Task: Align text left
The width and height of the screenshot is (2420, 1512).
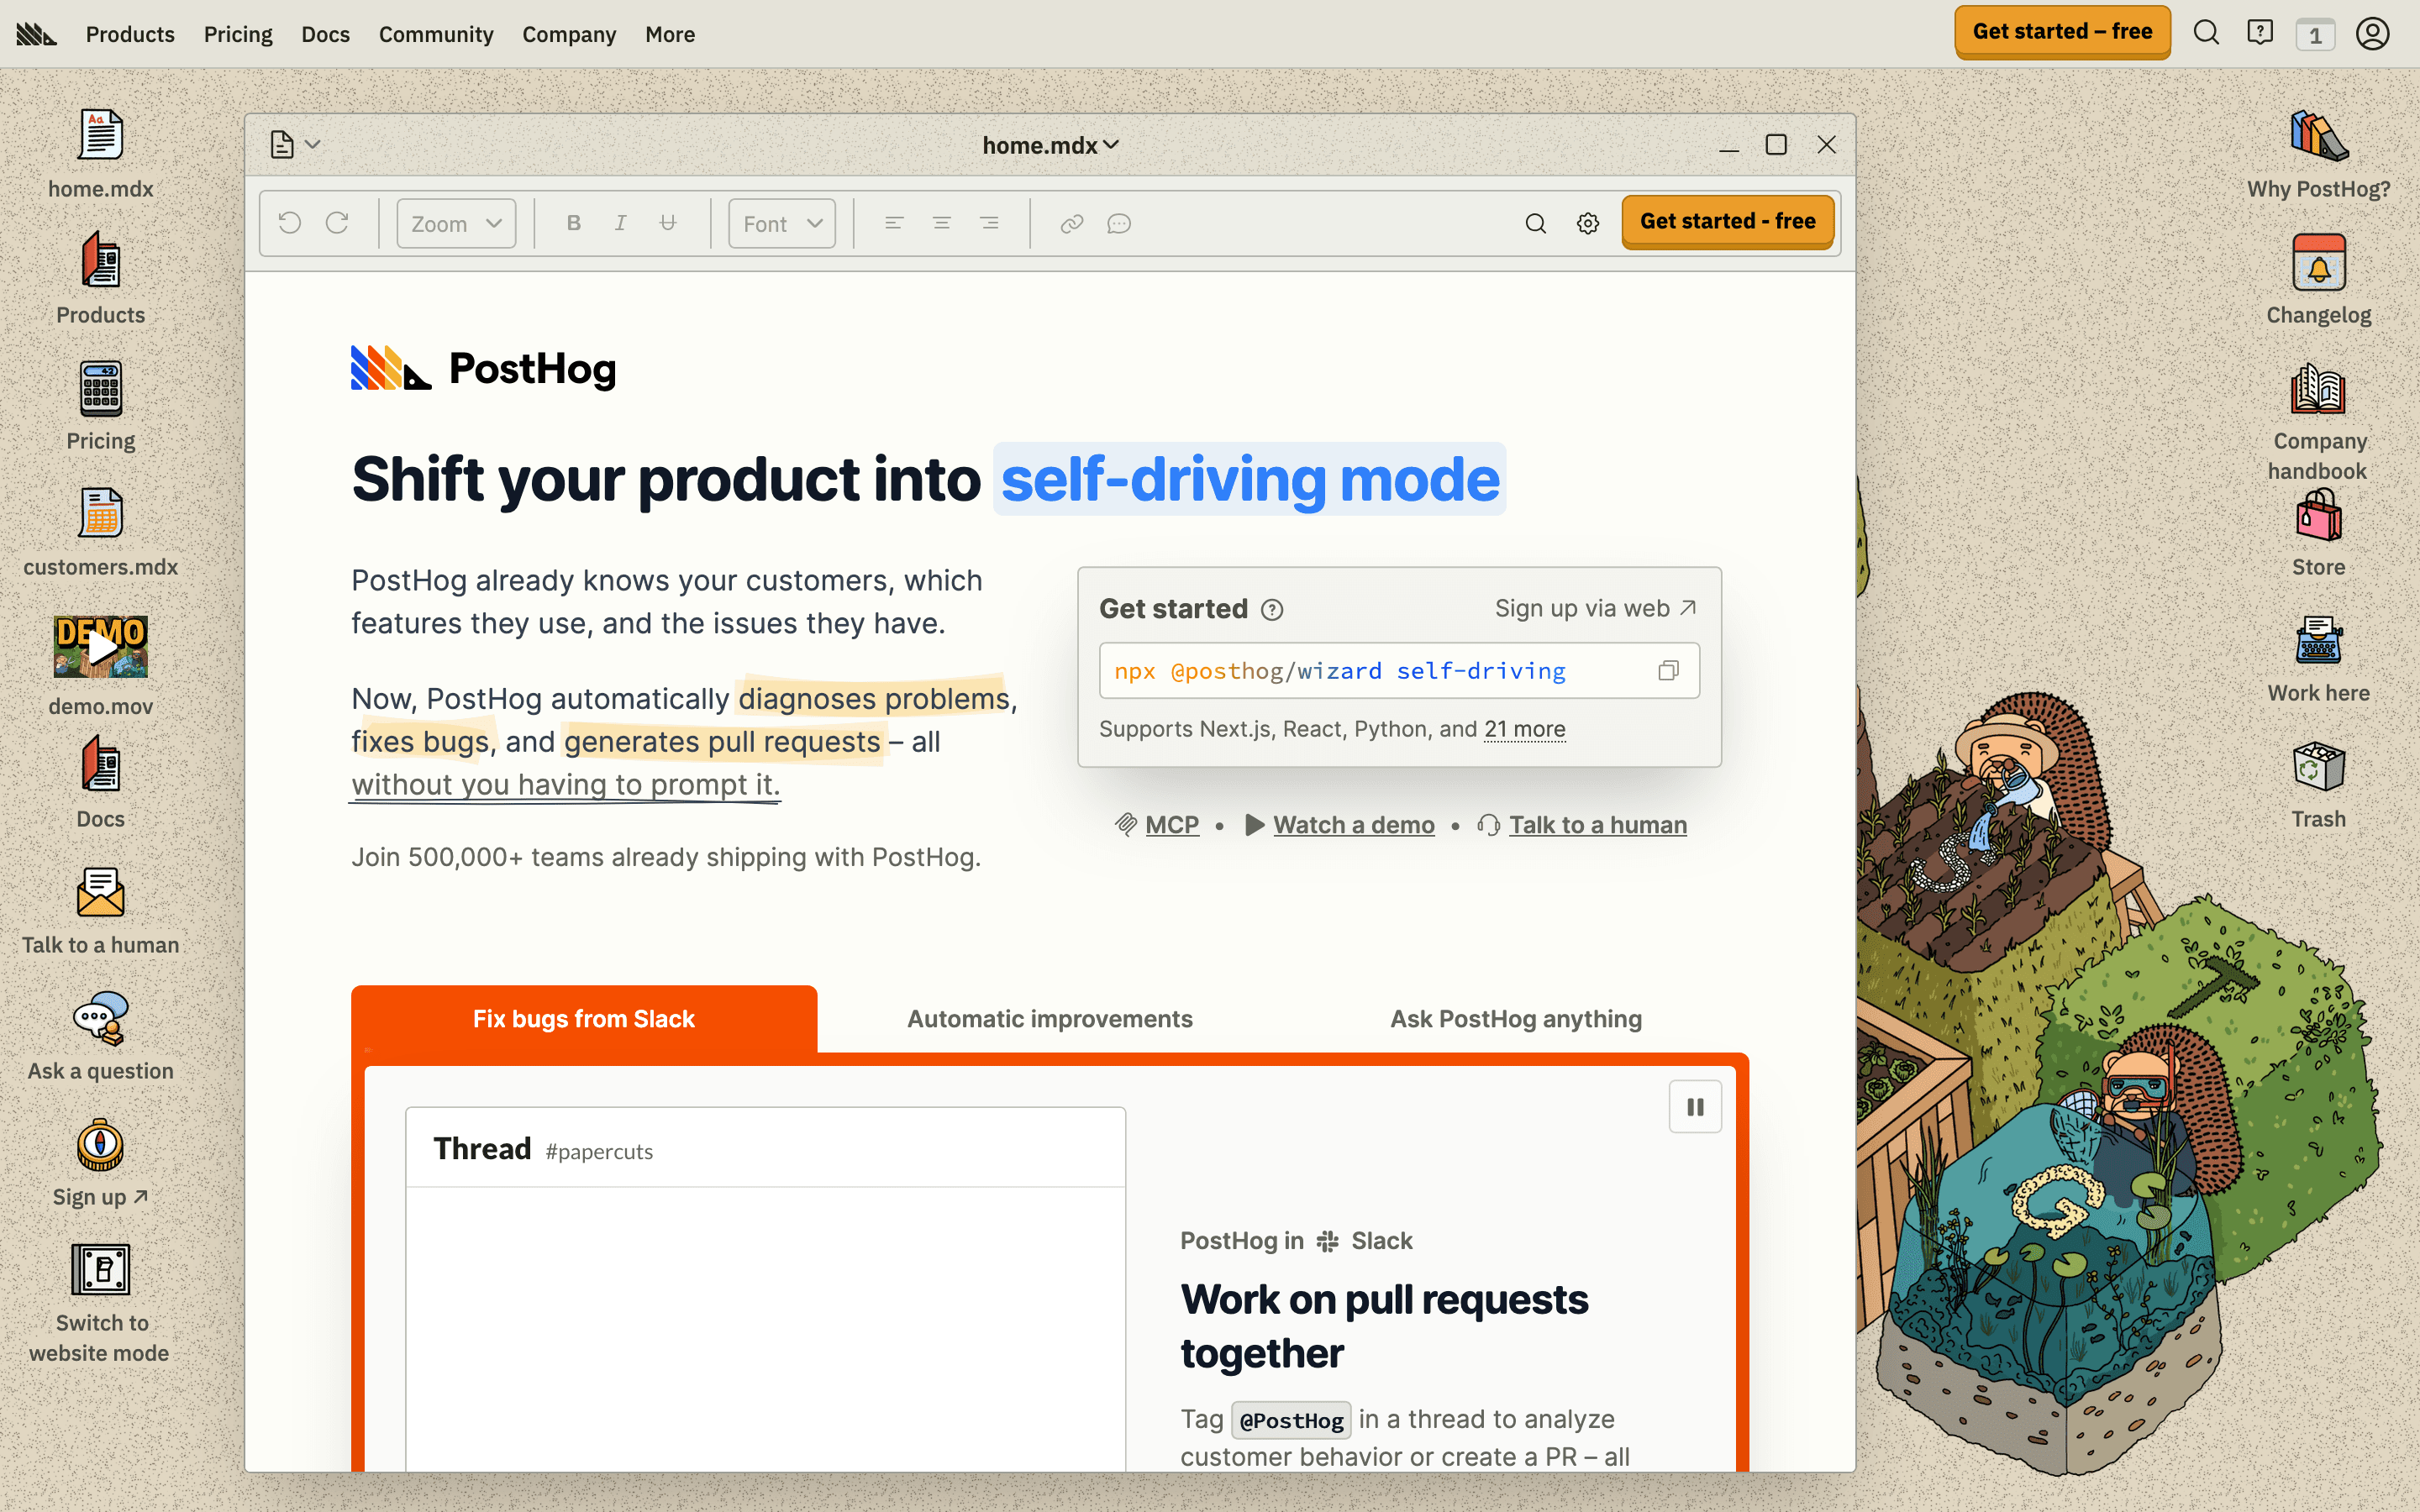Action: [x=894, y=223]
